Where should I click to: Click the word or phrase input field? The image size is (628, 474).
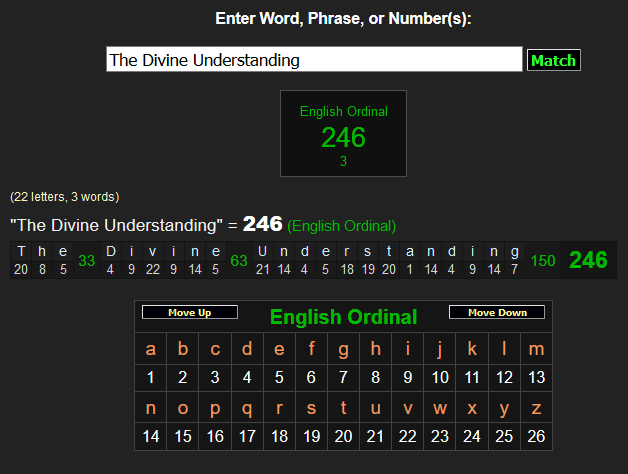pyautogui.click(x=314, y=60)
